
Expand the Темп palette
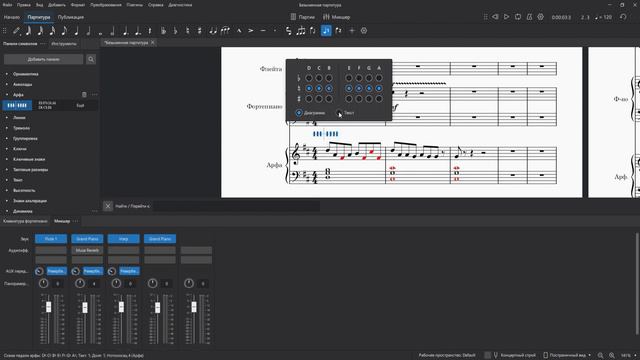click(7, 180)
